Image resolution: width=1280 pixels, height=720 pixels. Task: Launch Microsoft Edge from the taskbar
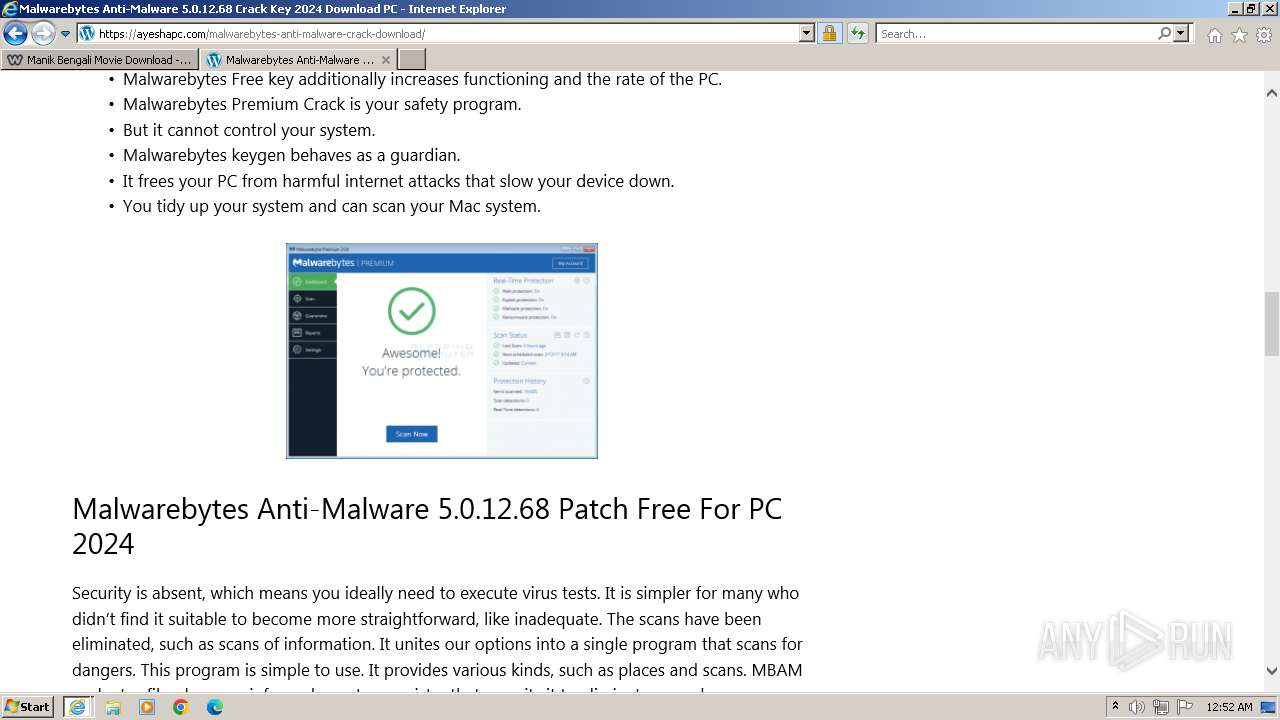tap(215, 707)
